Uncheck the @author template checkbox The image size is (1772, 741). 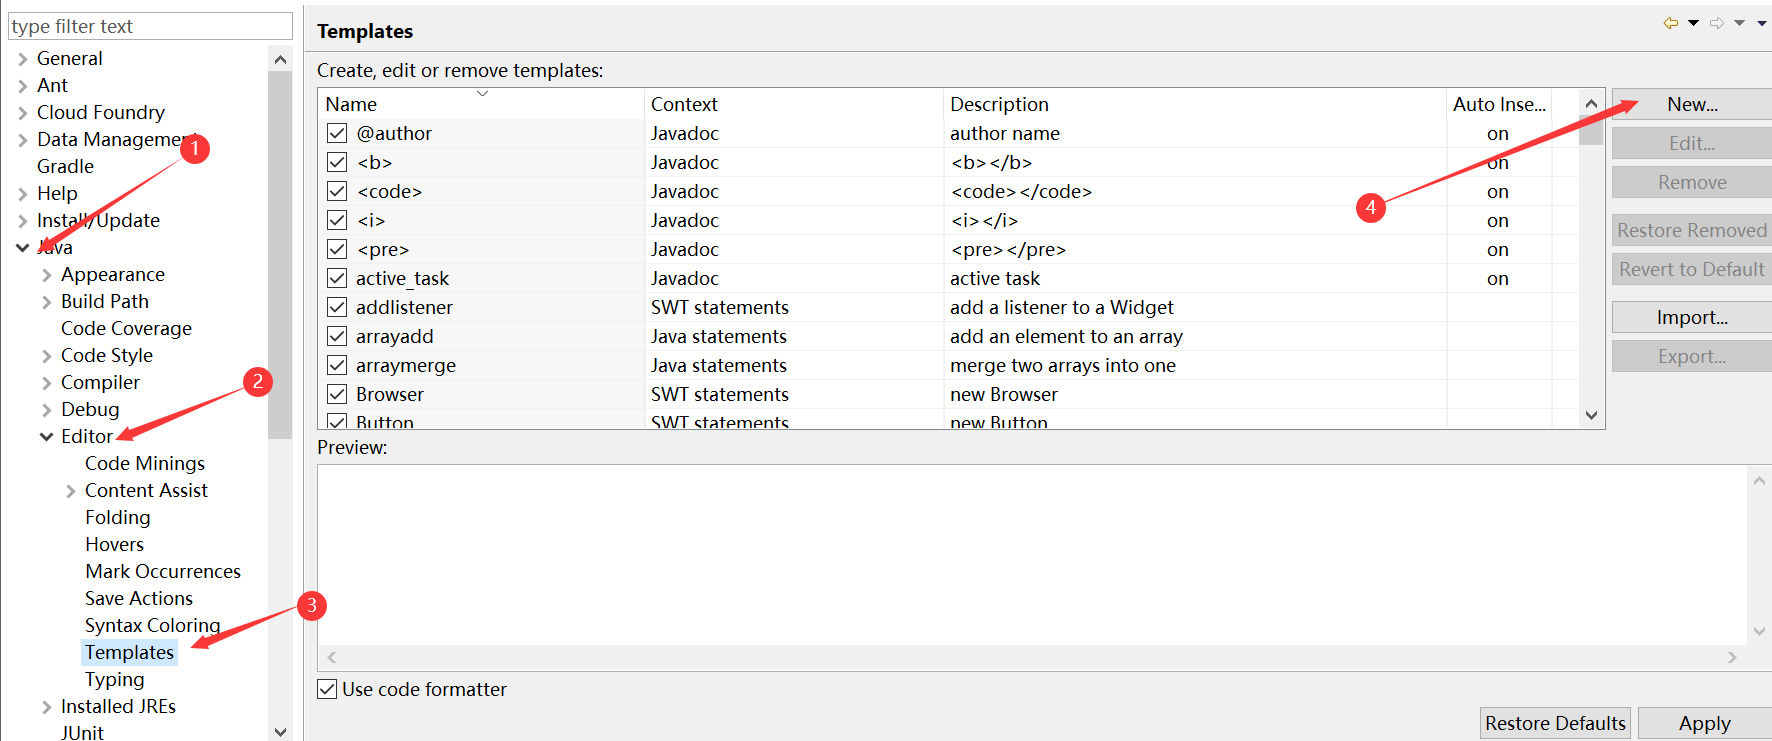337,133
